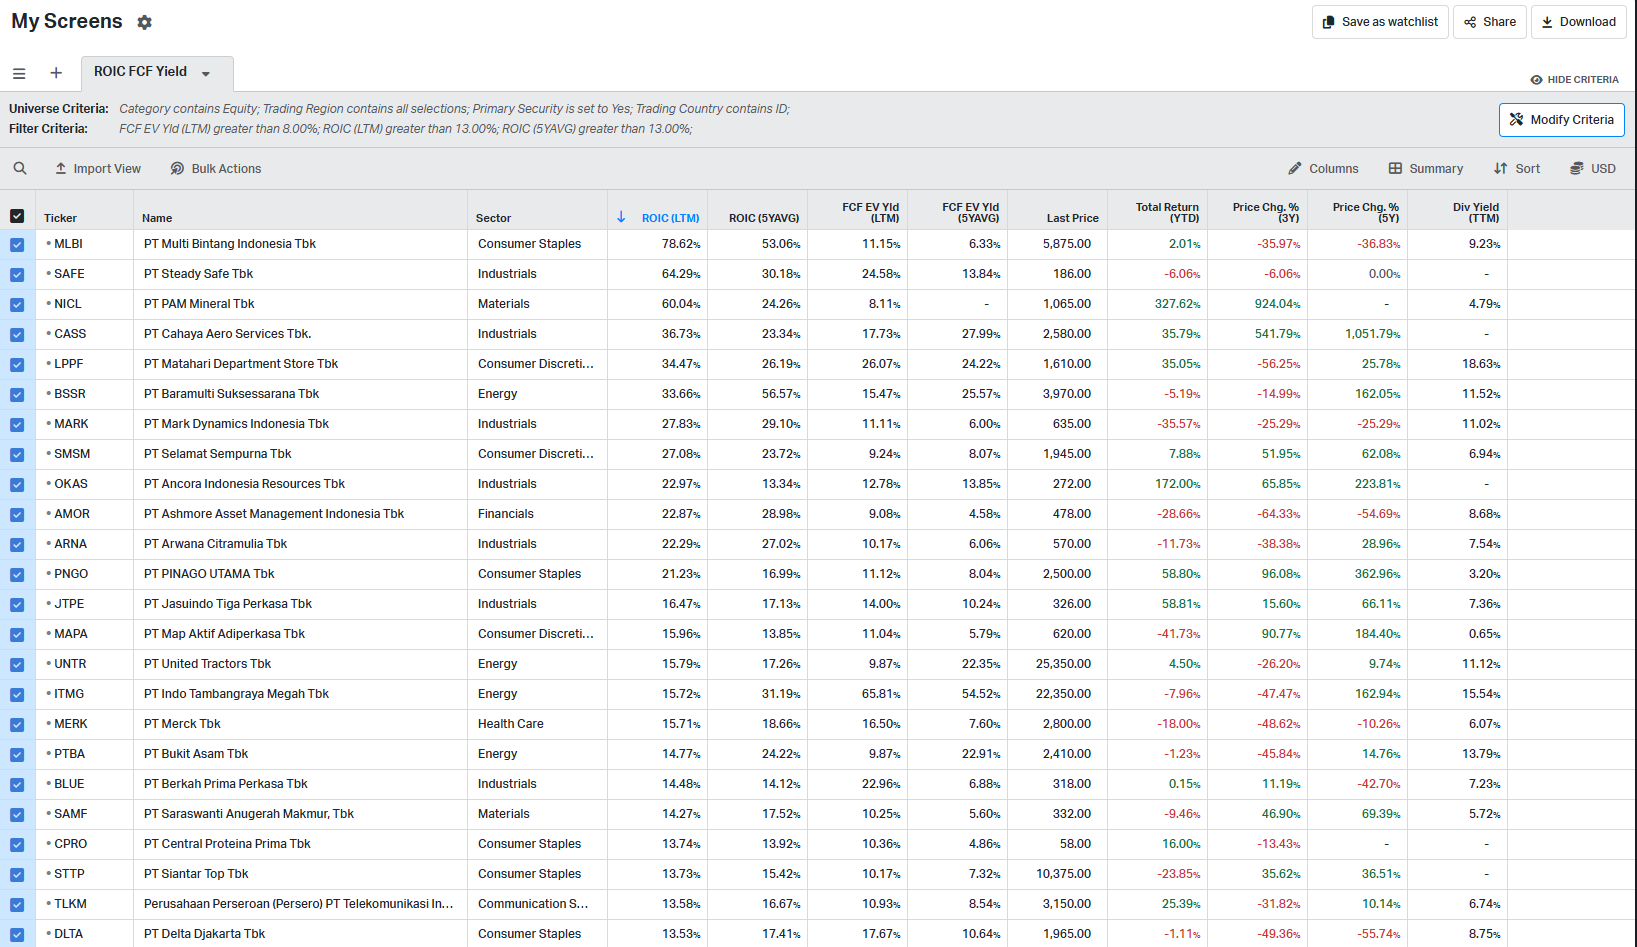Uncheck the SAFE row checkbox
The image size is (1637, 947).
click(17, 274)
